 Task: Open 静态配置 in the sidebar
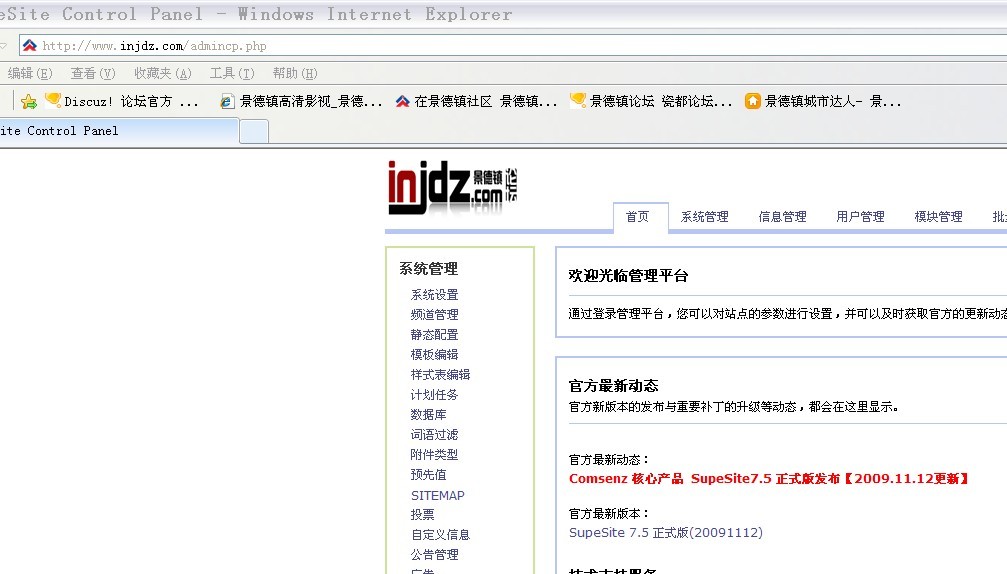pos(434,335)
